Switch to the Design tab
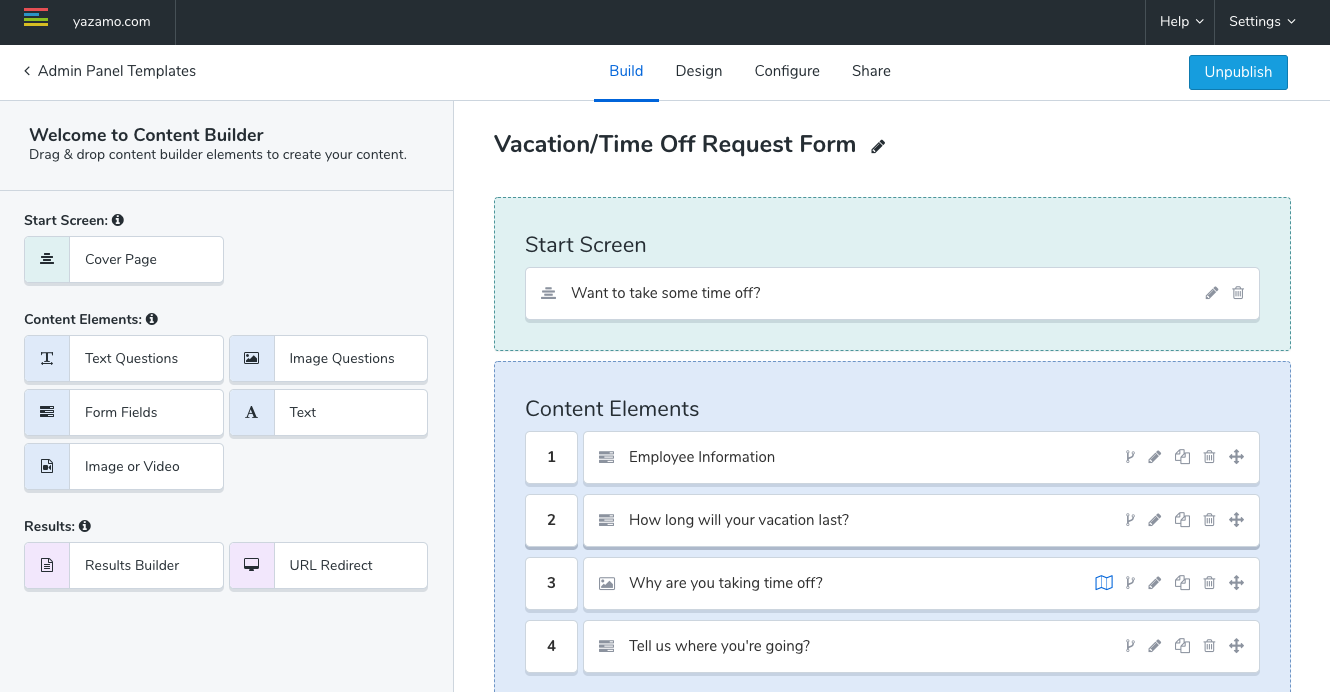Image resolution: width=1330 pixels, height=692 pixels. [x=698, y=71]
